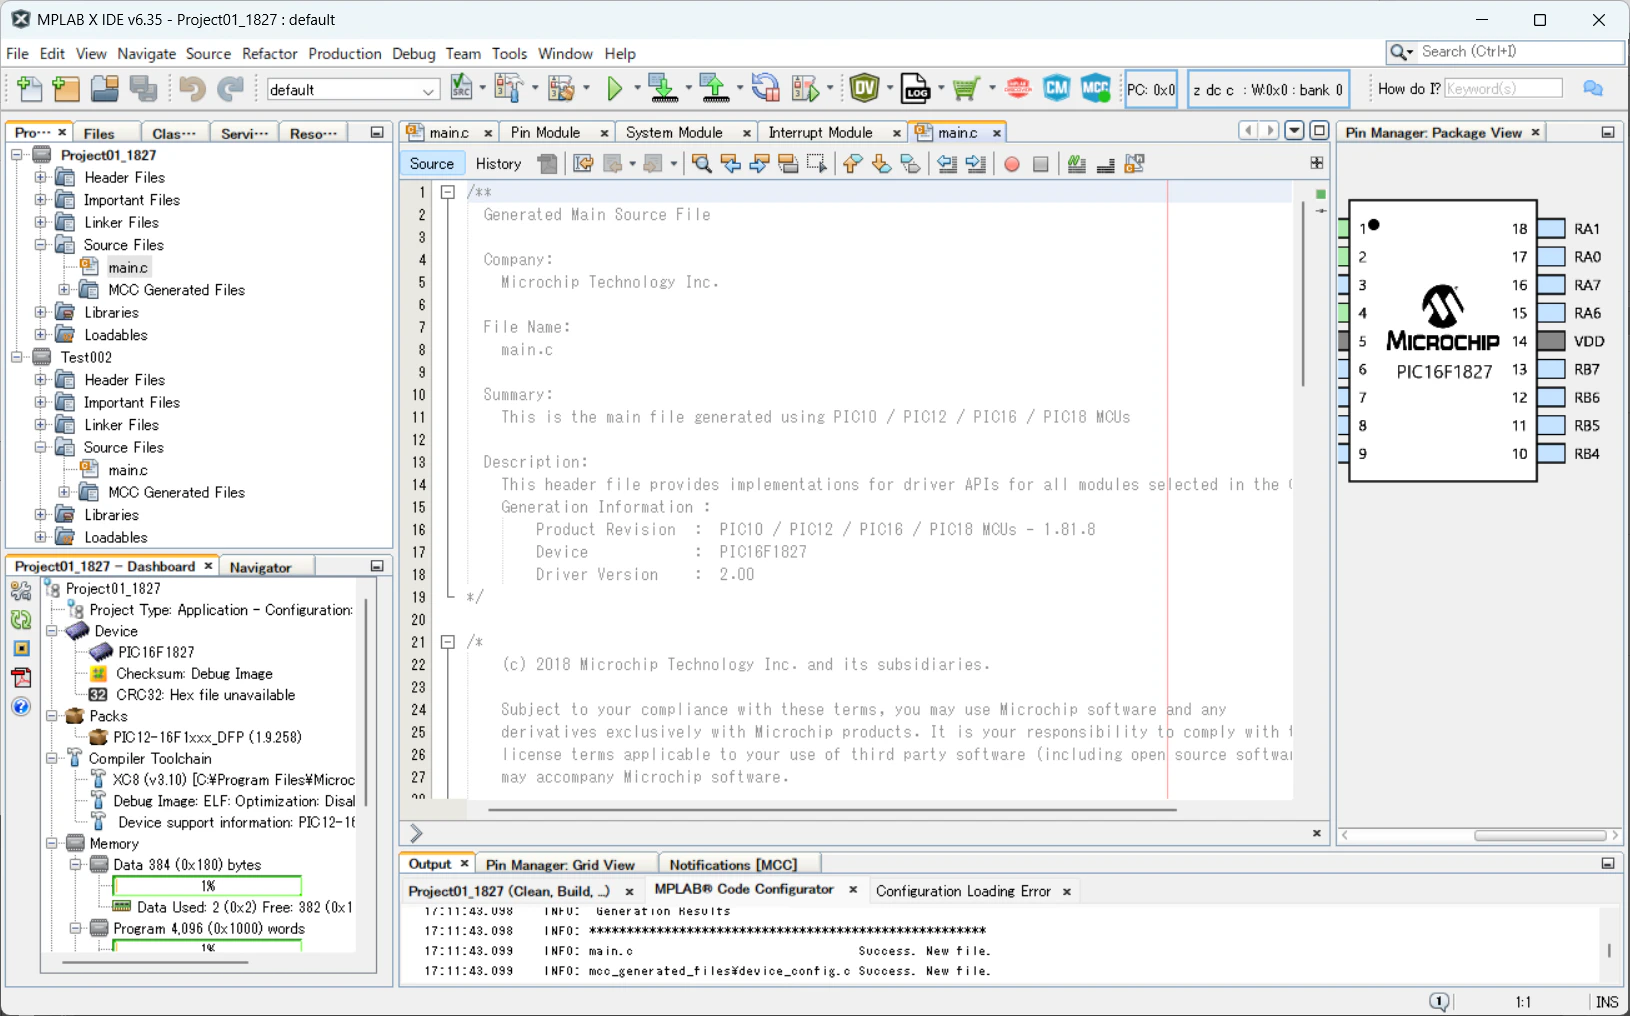Click the Last Edit icon in editor toolbar
Image resolution: width=1630 pixels, height=1016 pixels.
pos(583,164)
